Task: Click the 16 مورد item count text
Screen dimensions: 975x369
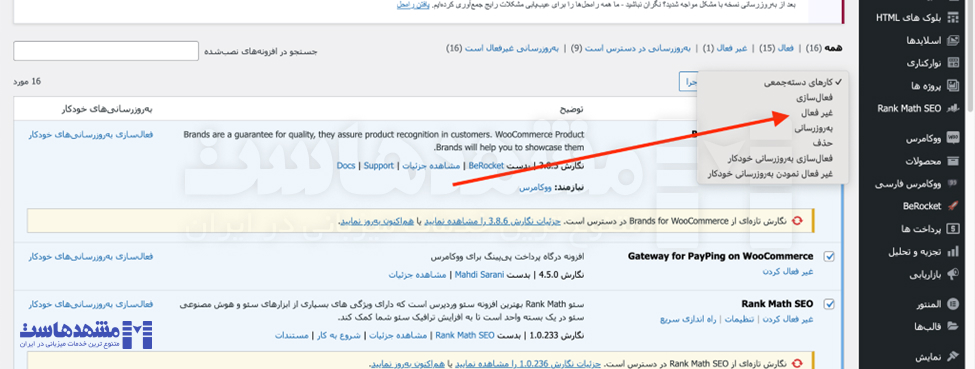Action: (x=27, y=82)
